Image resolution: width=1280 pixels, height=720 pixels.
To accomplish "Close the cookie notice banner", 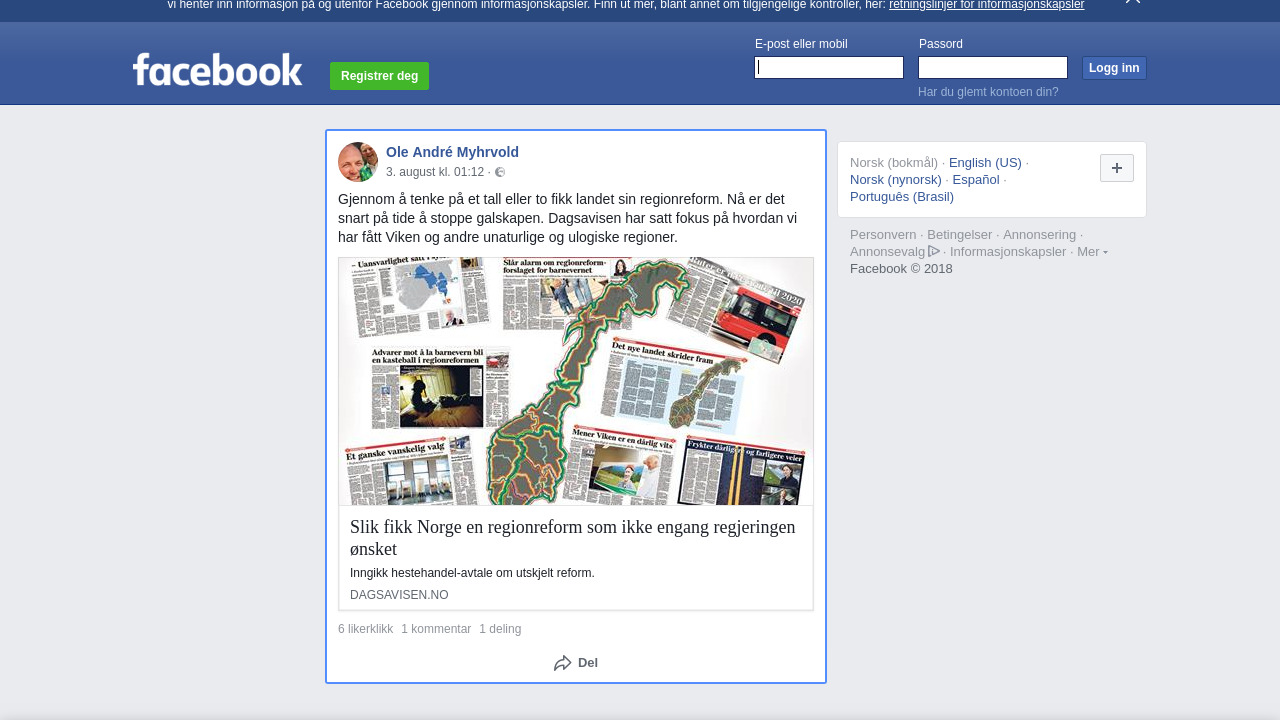I will (1132, 2).
